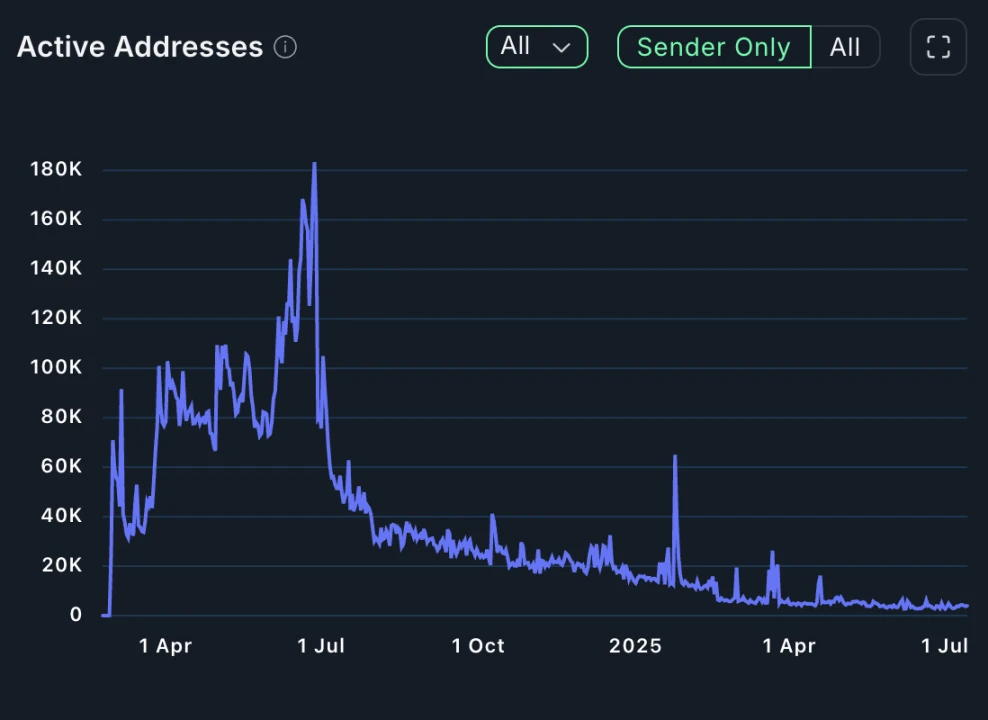Click the fullscreen brackets icon top right
The width and height of the screenshot is (988, 720).
click(x=937, y=47)
